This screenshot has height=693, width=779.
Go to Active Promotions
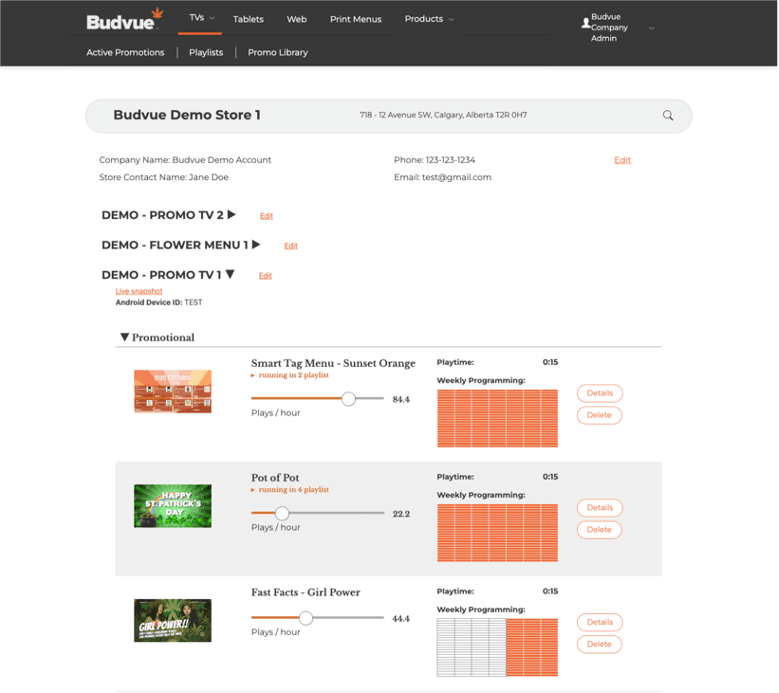tap(125, 52)
